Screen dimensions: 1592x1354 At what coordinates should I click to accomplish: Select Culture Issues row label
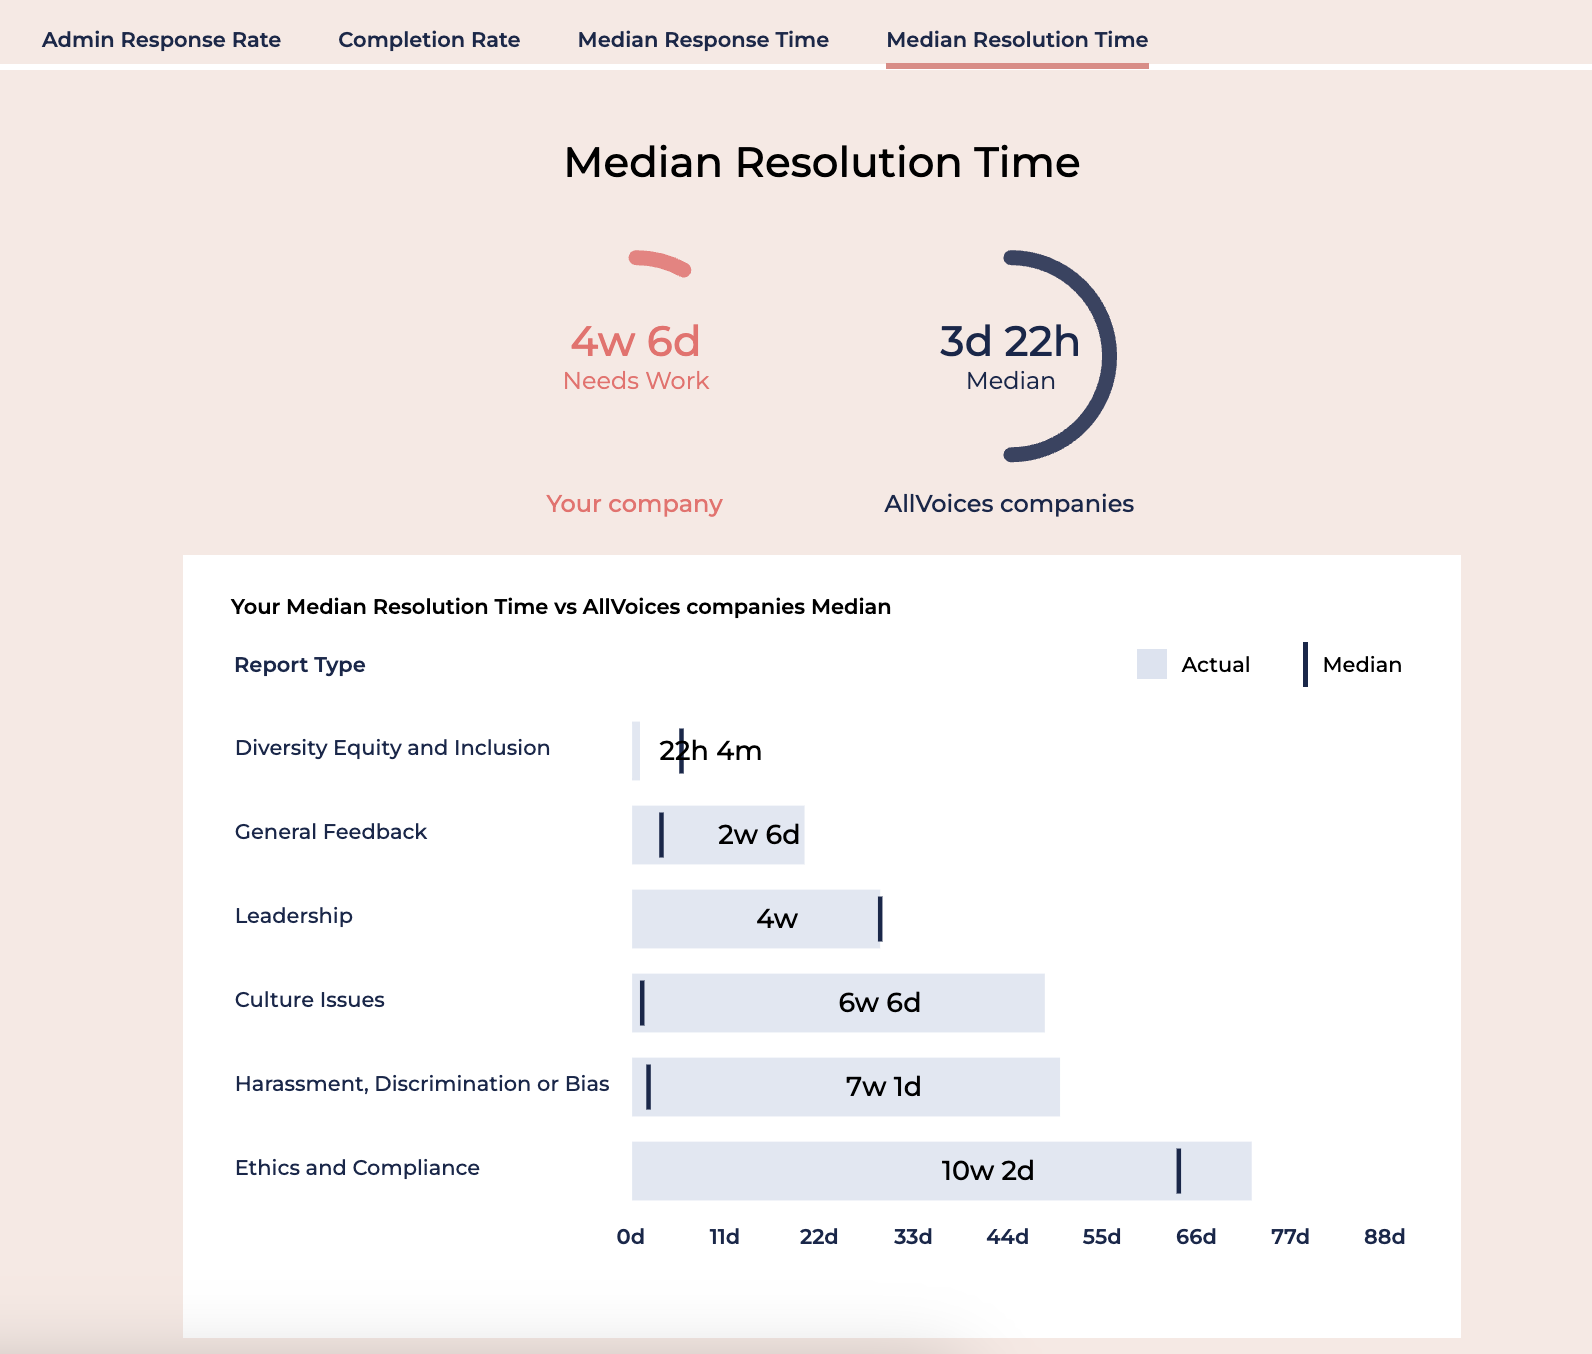[x=310, y=1000]
